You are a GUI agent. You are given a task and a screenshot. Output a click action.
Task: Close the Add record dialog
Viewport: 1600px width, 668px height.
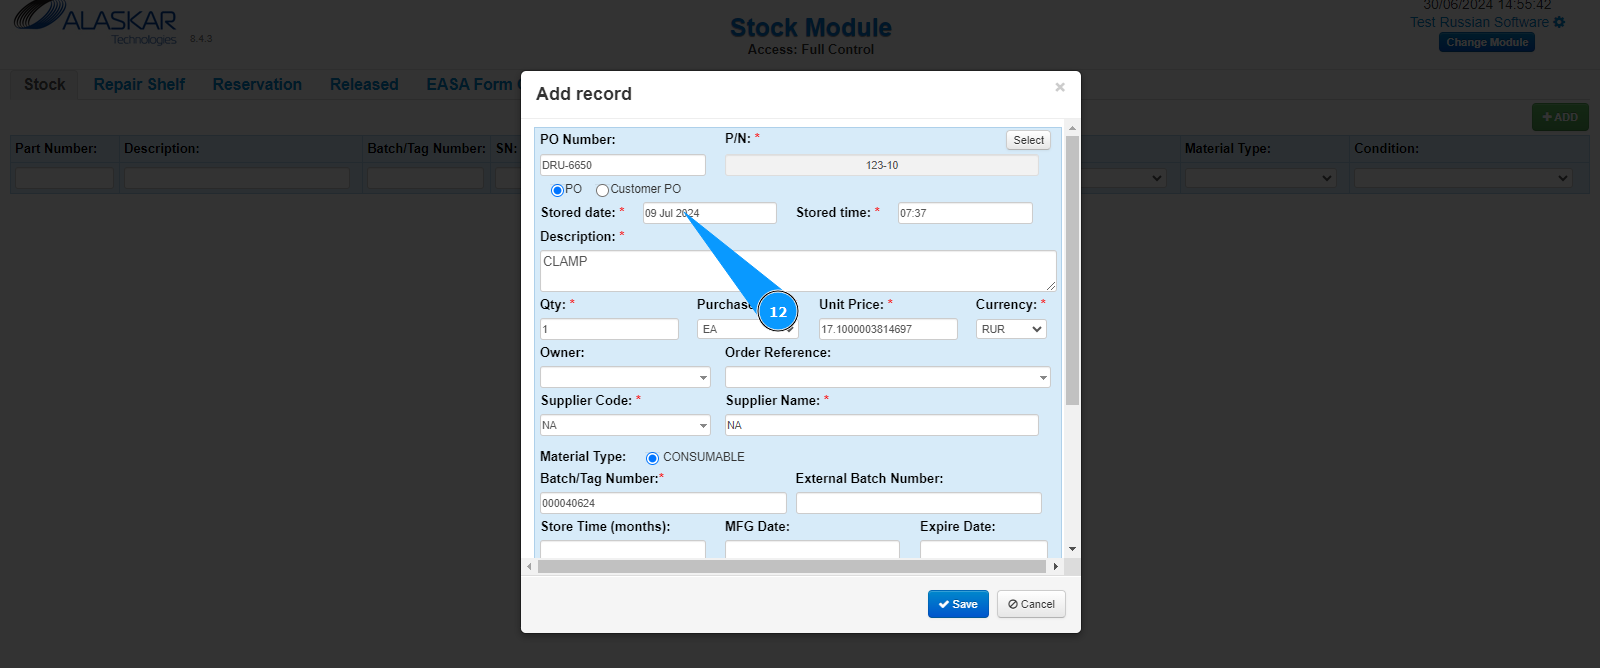(1060, 87)
